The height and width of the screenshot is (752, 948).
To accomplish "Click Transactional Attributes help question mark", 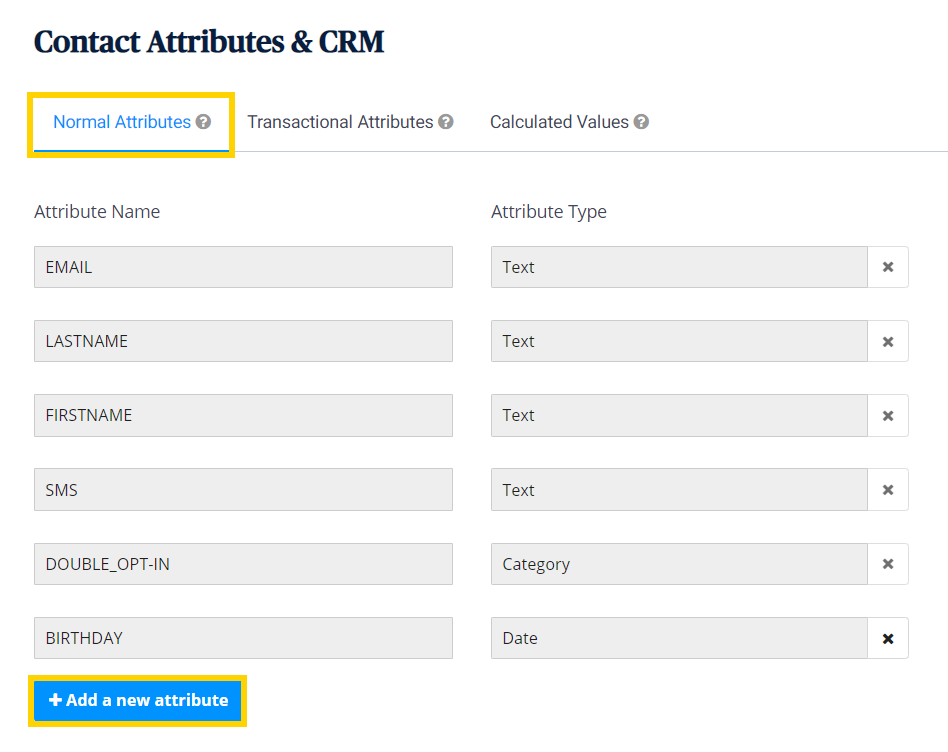I will [x=446, y=122].
